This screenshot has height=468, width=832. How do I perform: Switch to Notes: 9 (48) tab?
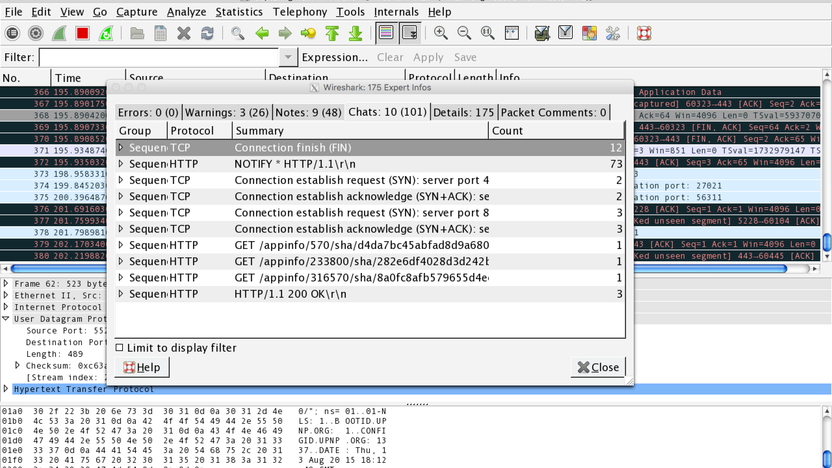[308, 112]
